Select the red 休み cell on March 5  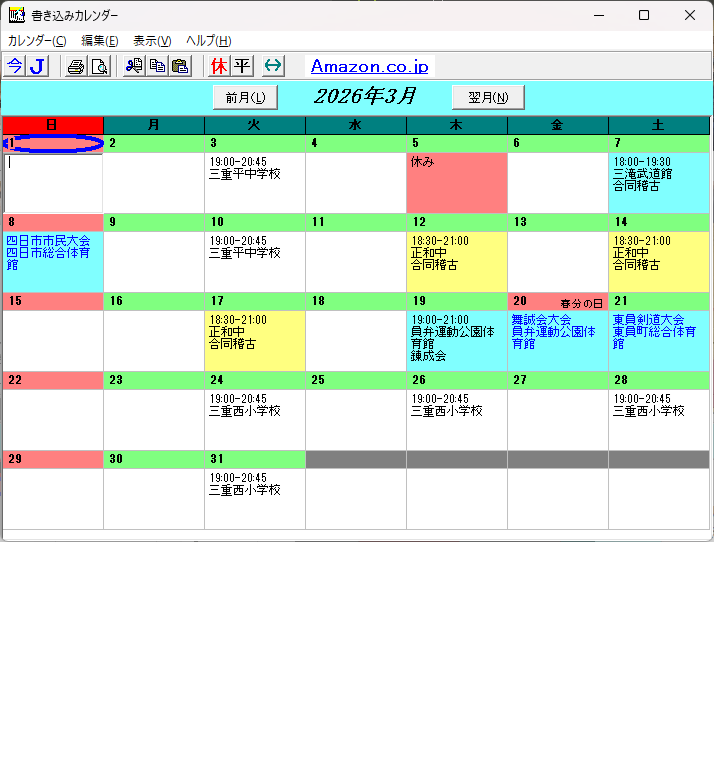[456, 182]
